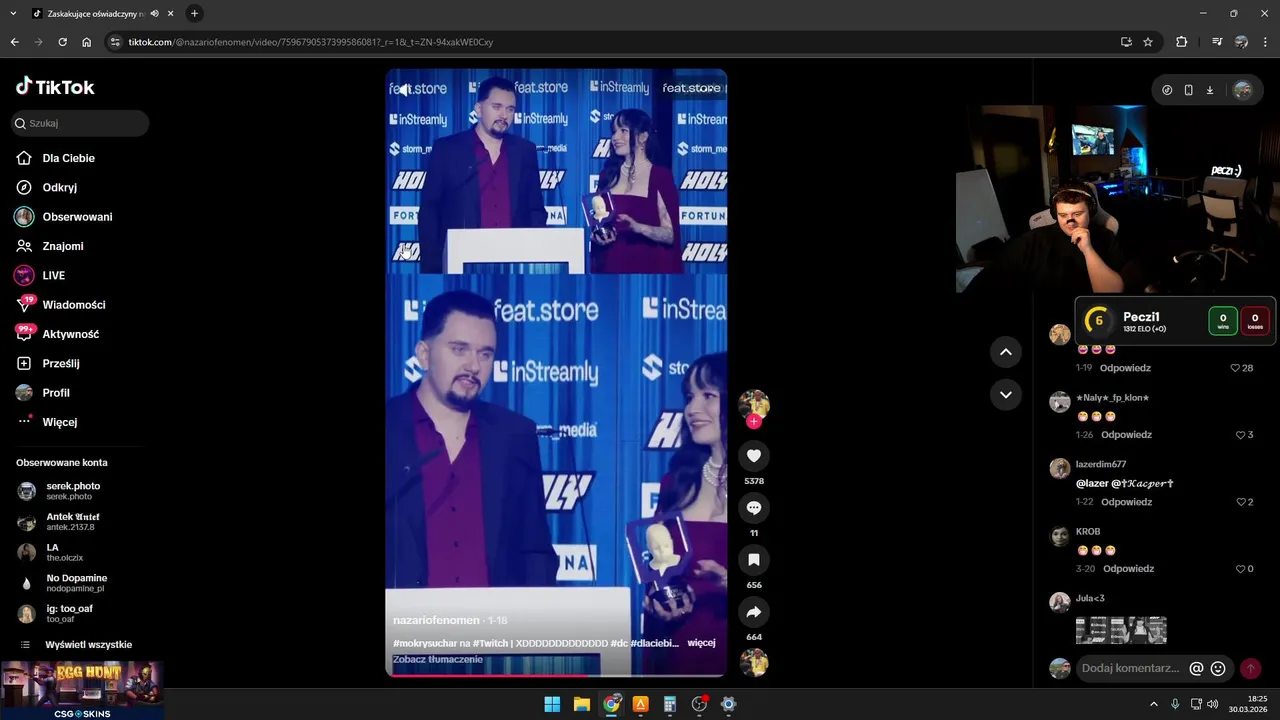Like KROB comment heart
1280x720 pixels.
click(1241, 569)
